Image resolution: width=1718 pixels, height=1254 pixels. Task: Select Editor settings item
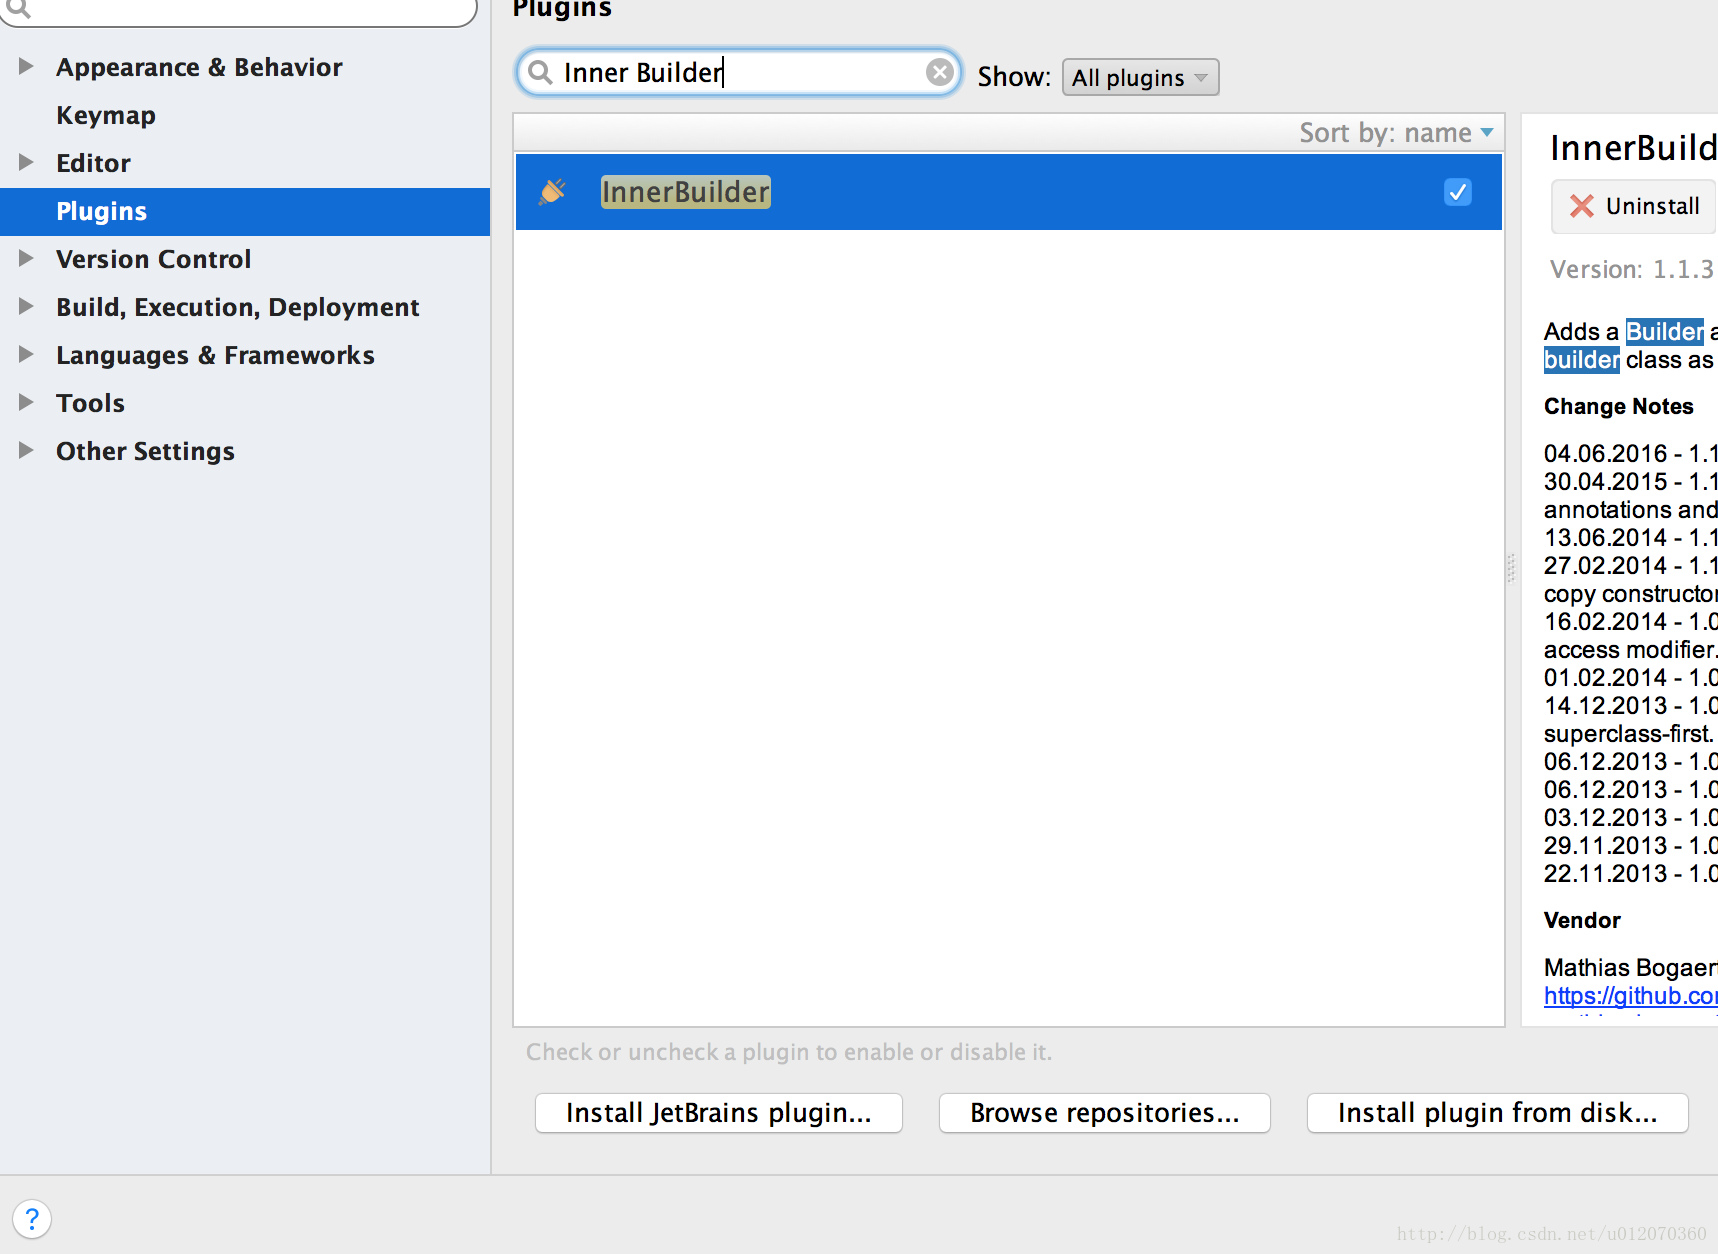tap(93, 163)
